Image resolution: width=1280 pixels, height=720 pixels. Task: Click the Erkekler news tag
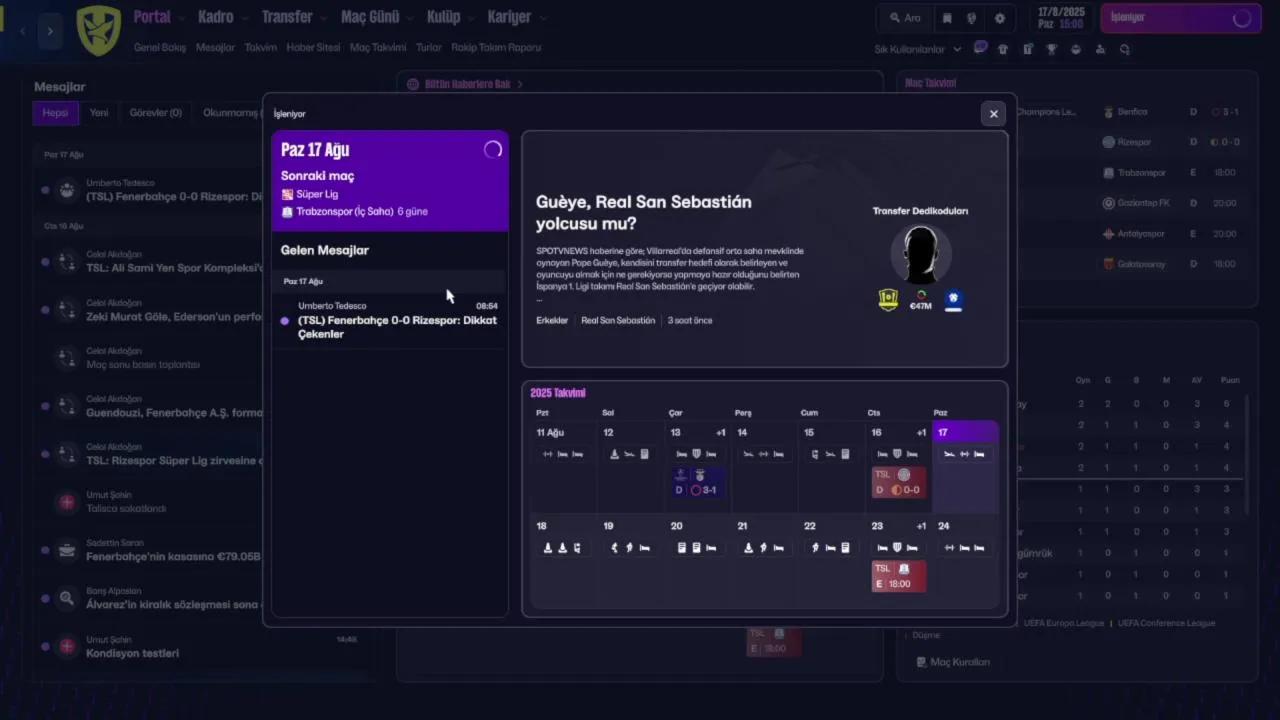(552, 320)
